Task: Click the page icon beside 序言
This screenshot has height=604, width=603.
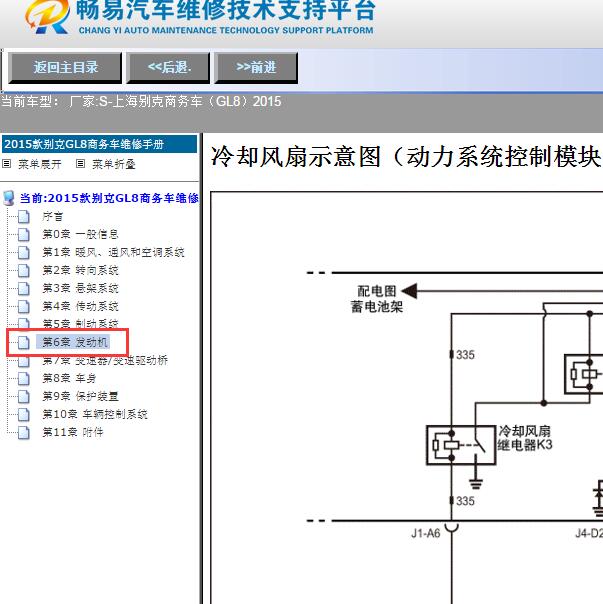Action: 24,216
